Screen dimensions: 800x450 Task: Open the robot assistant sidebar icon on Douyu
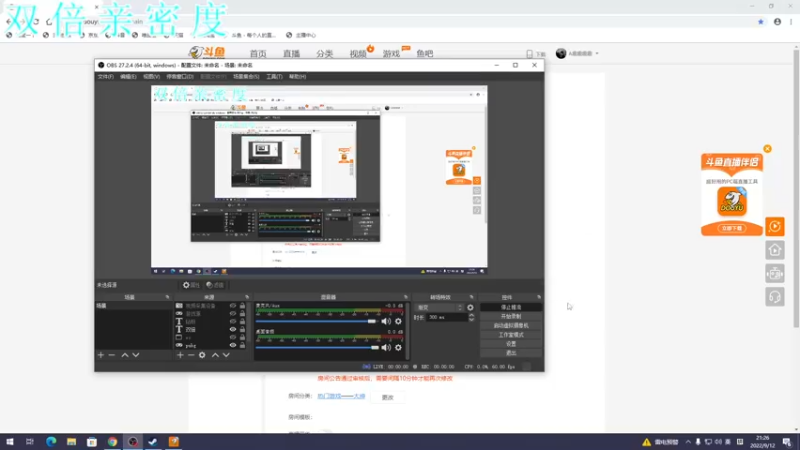(774, 273)
